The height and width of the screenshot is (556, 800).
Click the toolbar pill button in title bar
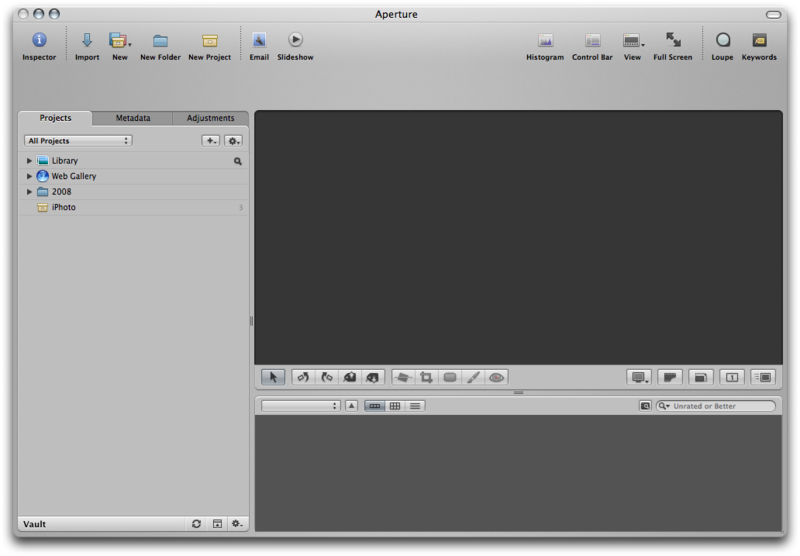(773, 15)
